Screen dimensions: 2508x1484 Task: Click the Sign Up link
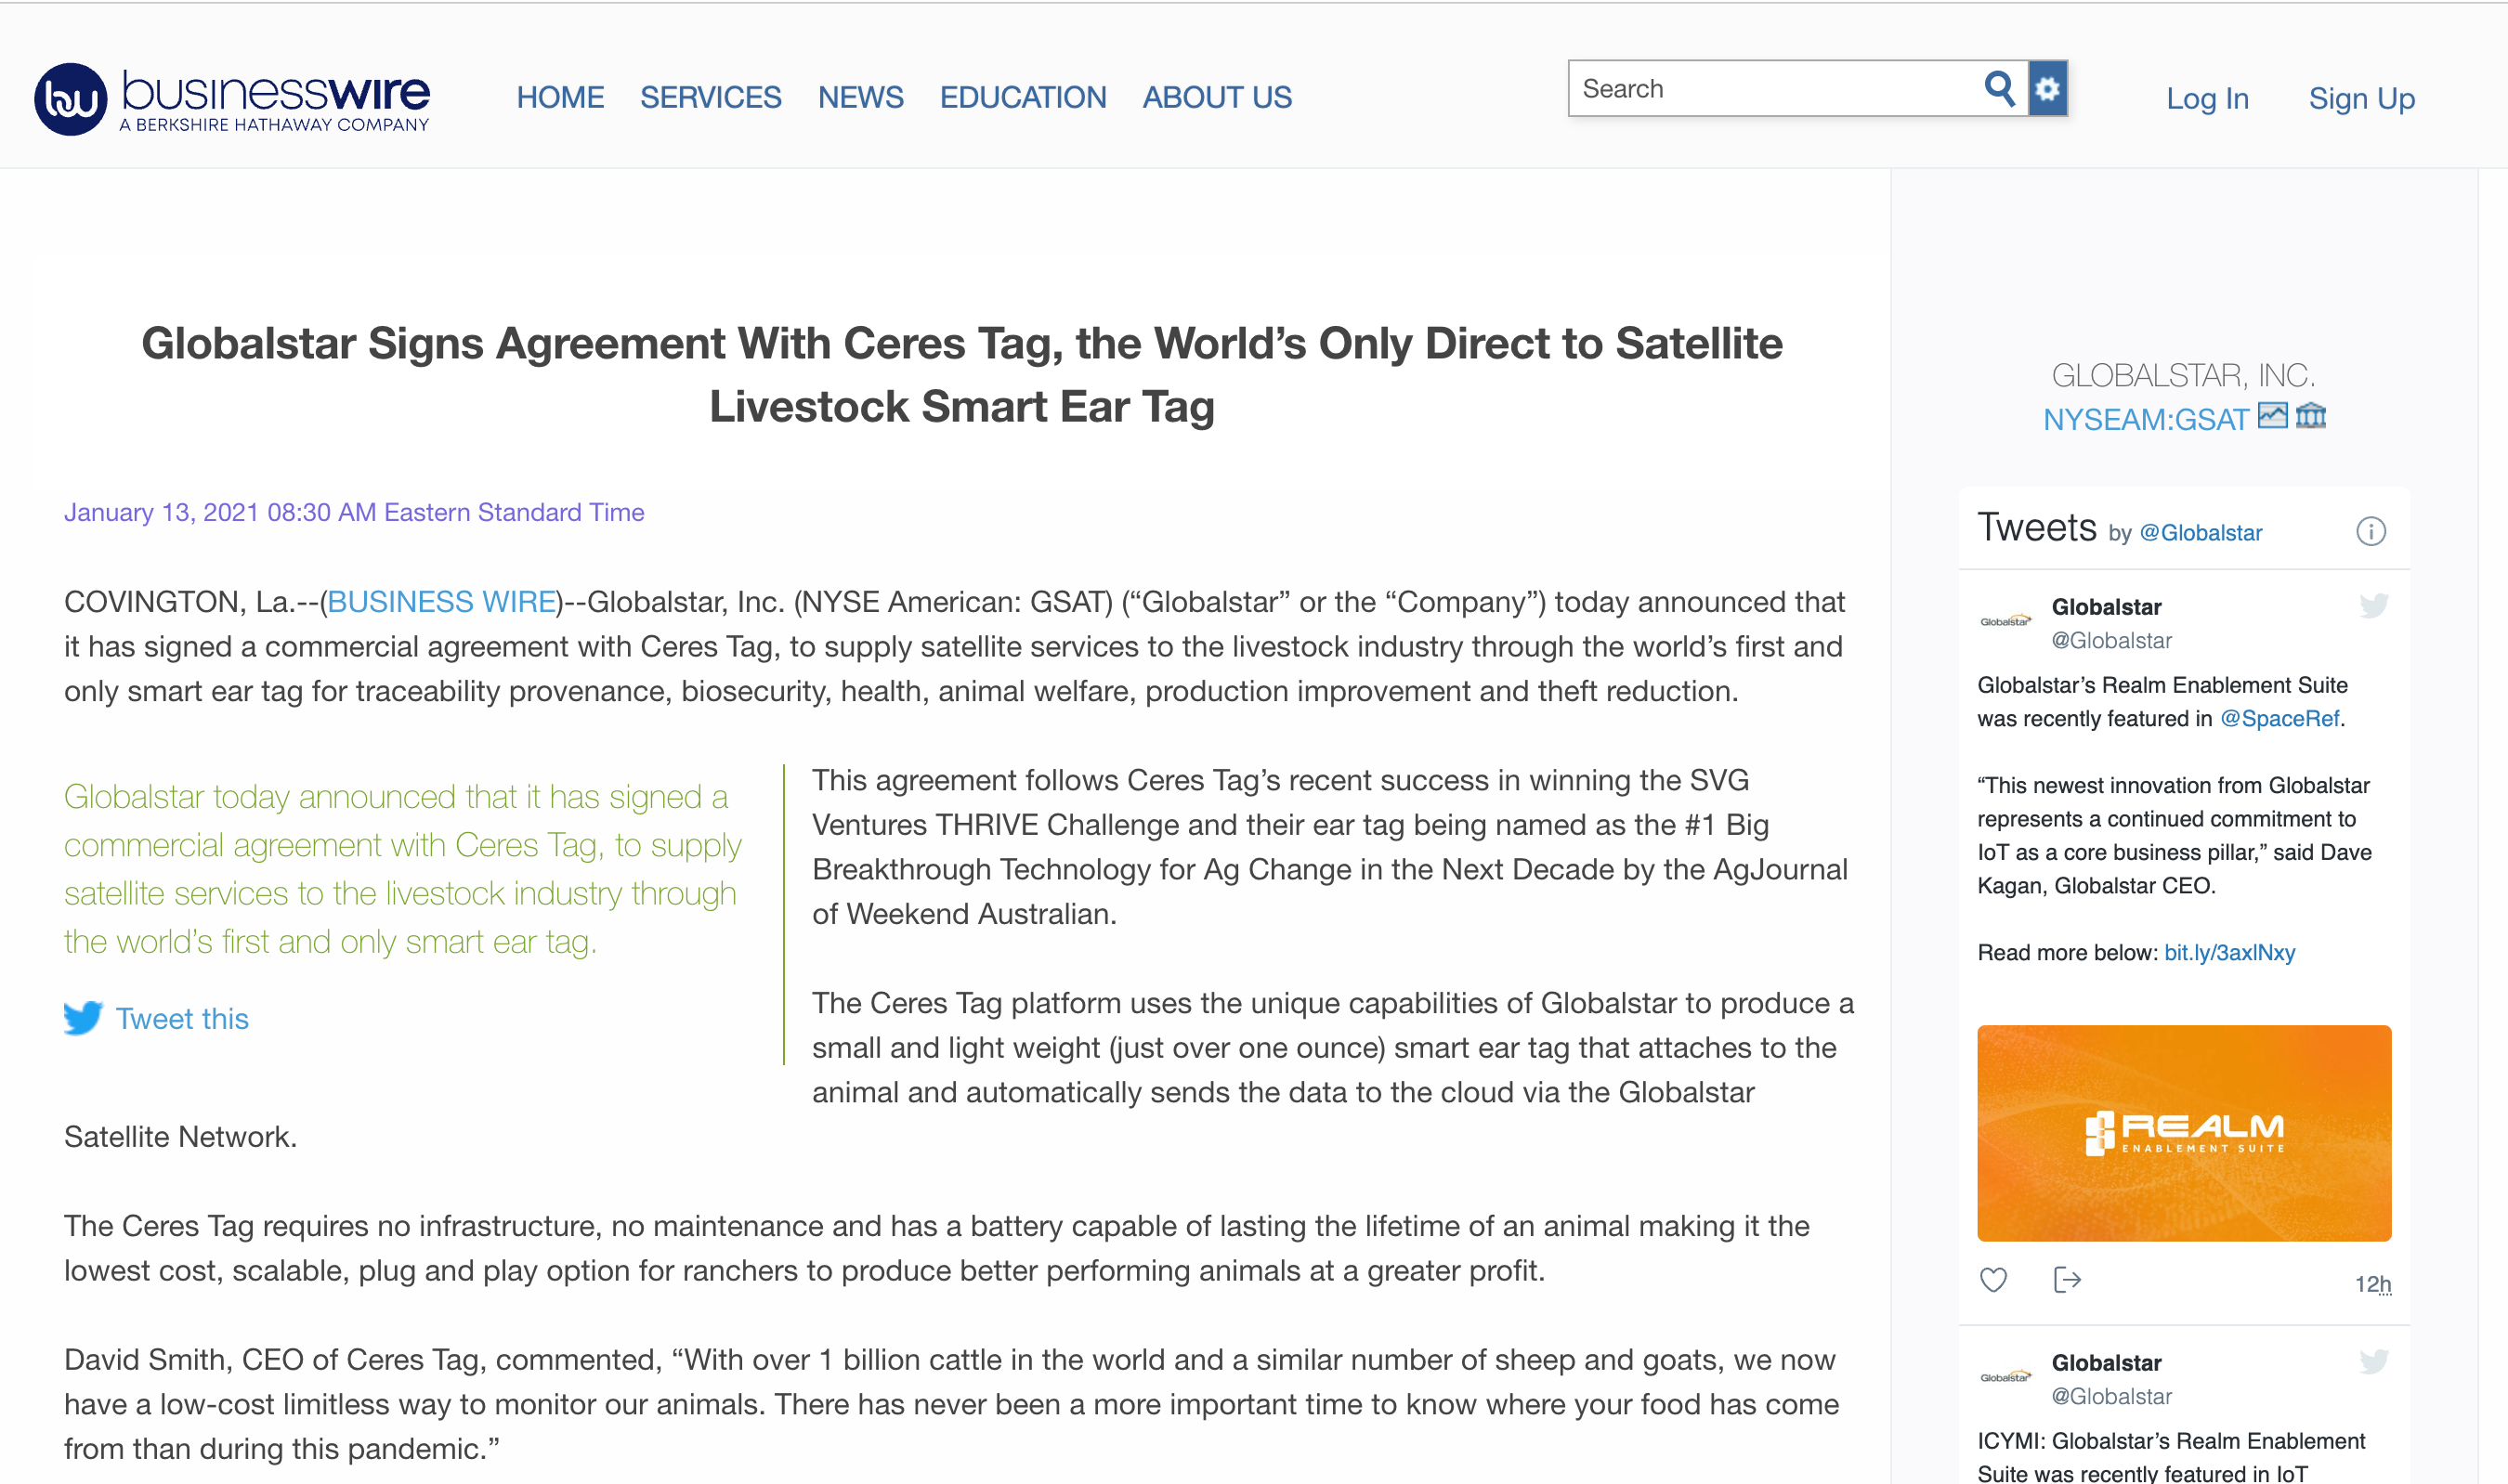click(x=2361, y=98)
